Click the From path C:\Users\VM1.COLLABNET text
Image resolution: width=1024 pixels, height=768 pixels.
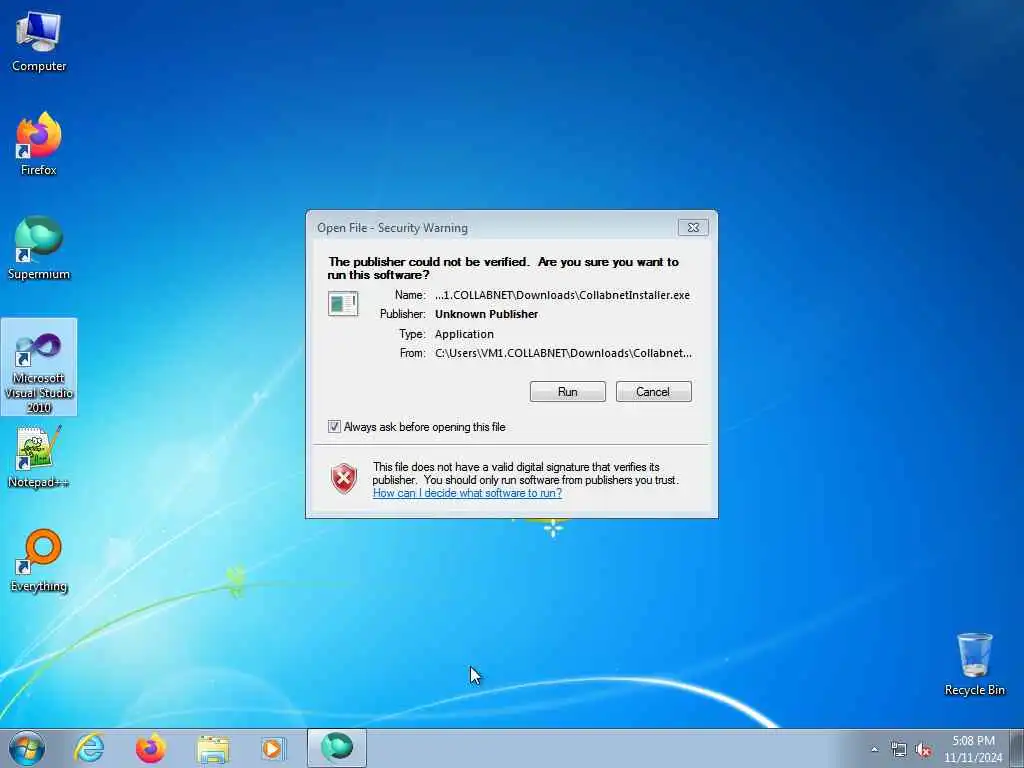[x=563, y=353]
